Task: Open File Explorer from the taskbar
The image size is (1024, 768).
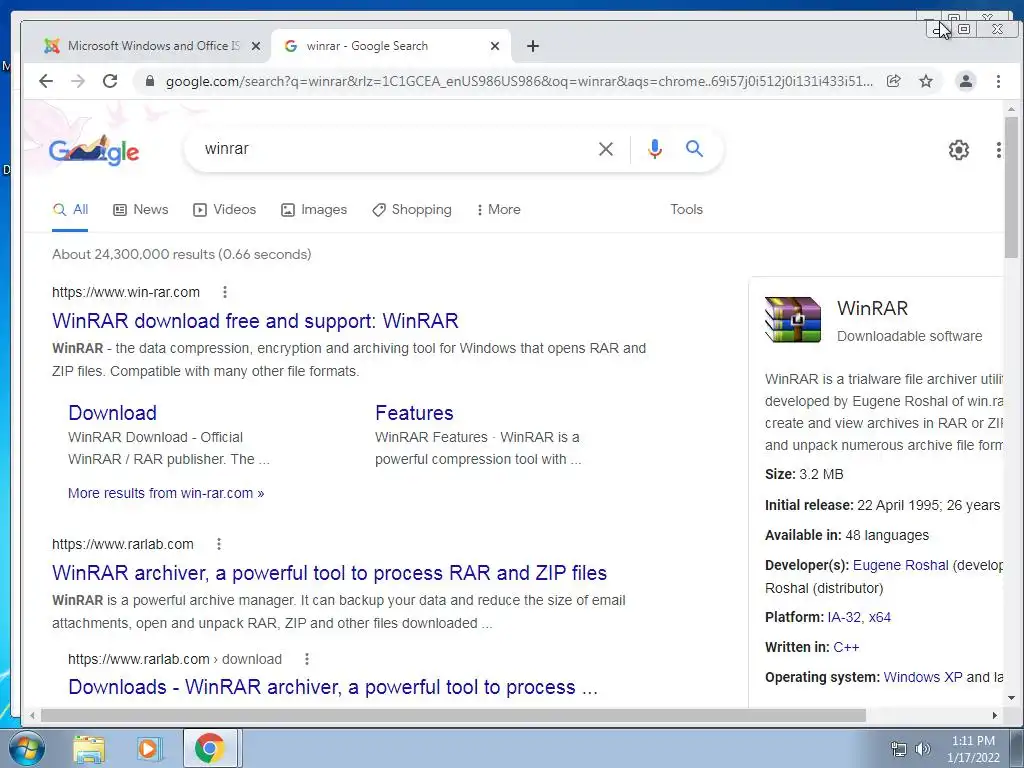Action: (89, 749)
